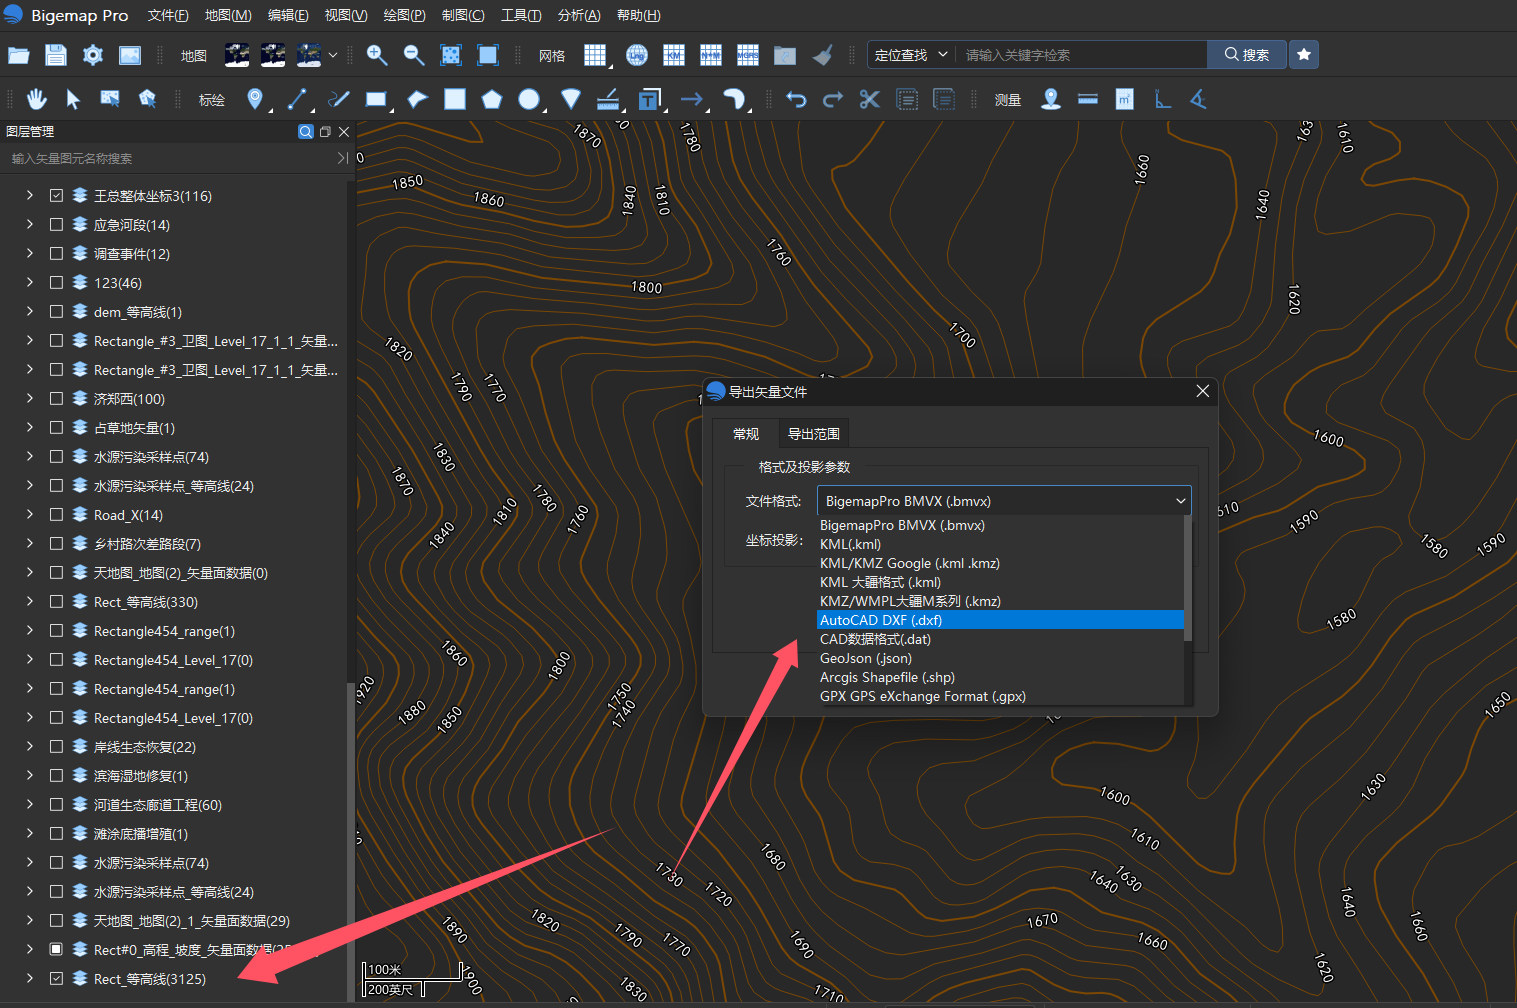Image resolution: width=1517 pixels, height=1008 pixels.
Task: Select the arrow line drawing tool
Action: (692, 99)
